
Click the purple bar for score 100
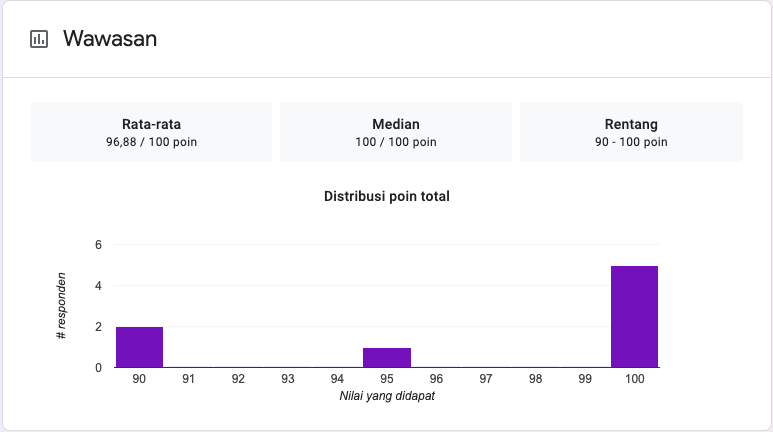tap(634, 317)
